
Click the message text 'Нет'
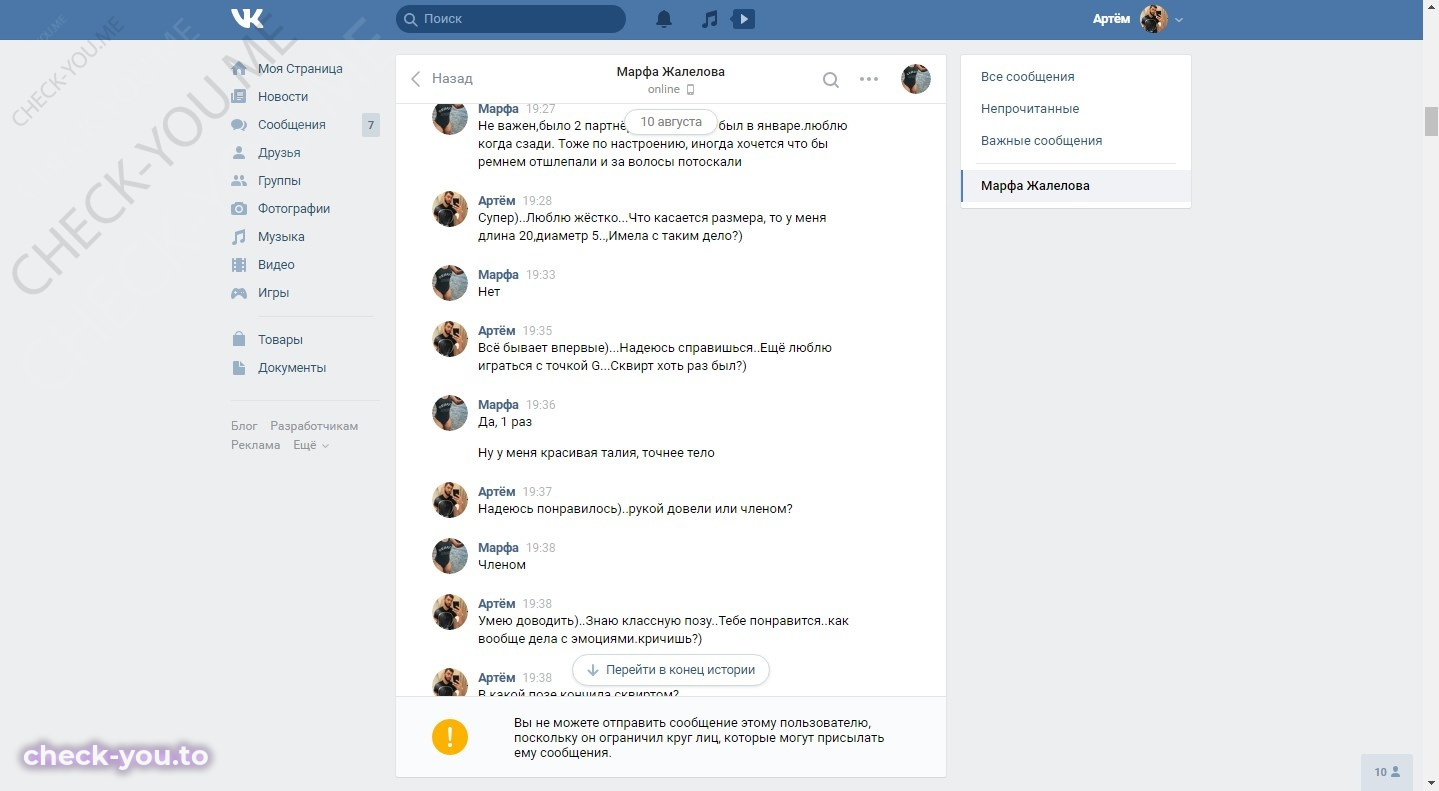coord(489,292)
